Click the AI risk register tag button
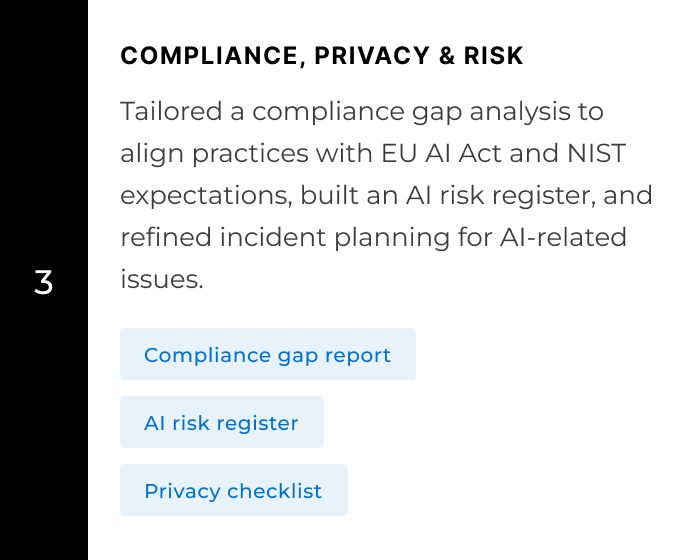 coord(221,423)
